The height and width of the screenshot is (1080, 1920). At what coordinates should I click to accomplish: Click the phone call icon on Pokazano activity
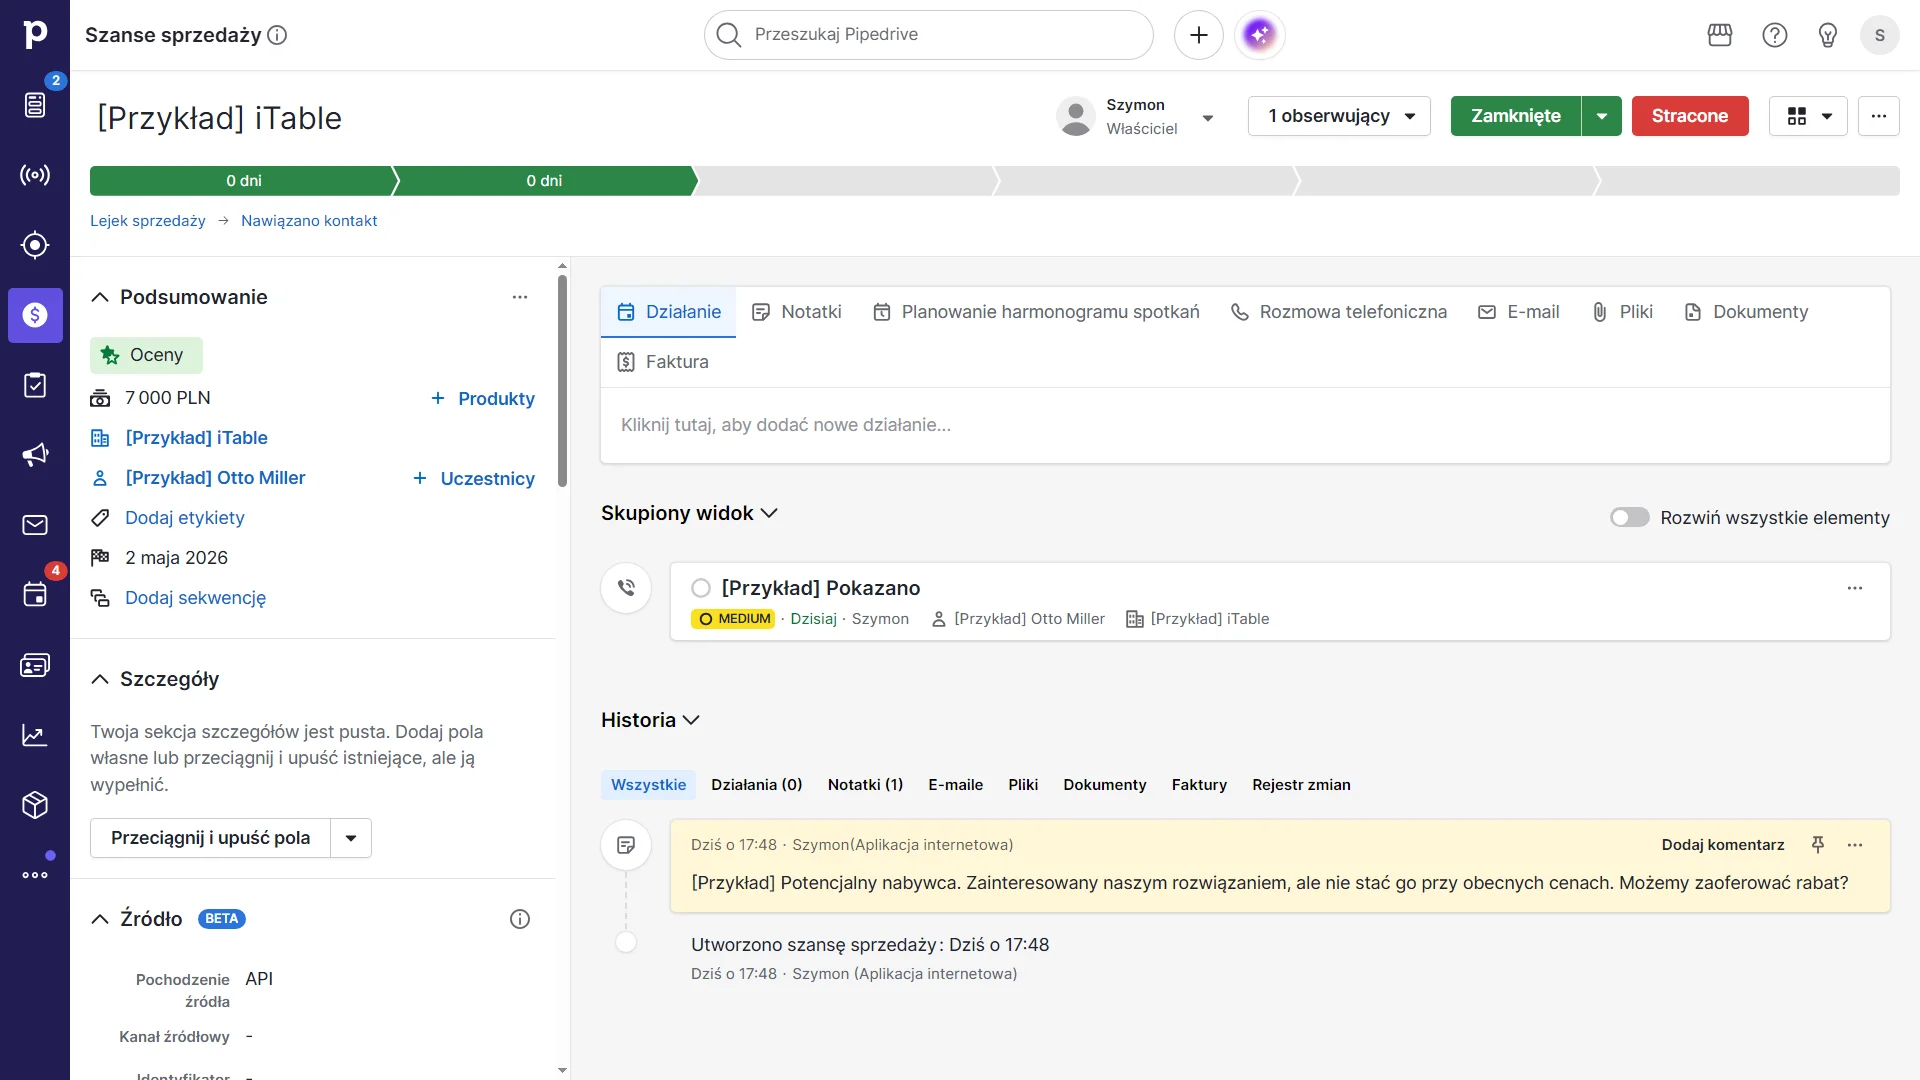626,588
